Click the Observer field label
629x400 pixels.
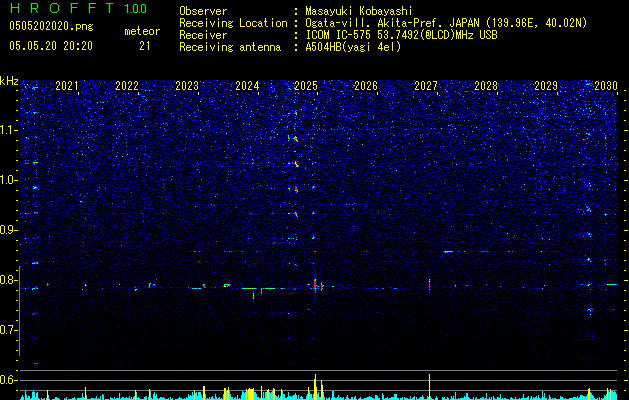(x=203, y=11)
